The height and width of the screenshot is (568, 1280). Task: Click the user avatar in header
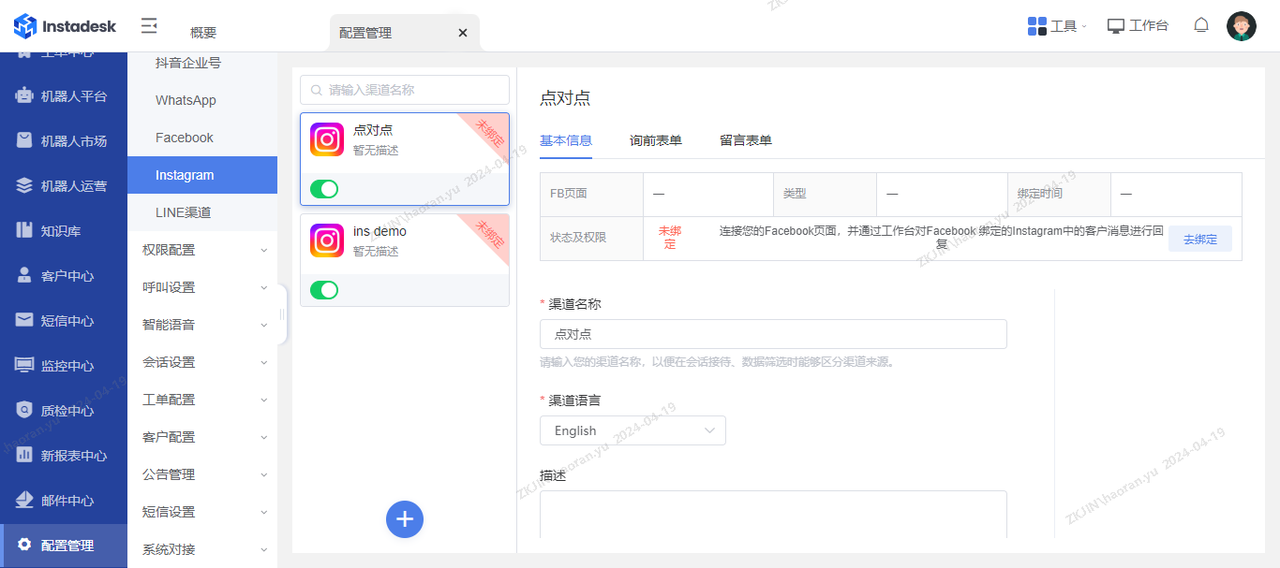pyautogui.click(x=1241, y=26)
